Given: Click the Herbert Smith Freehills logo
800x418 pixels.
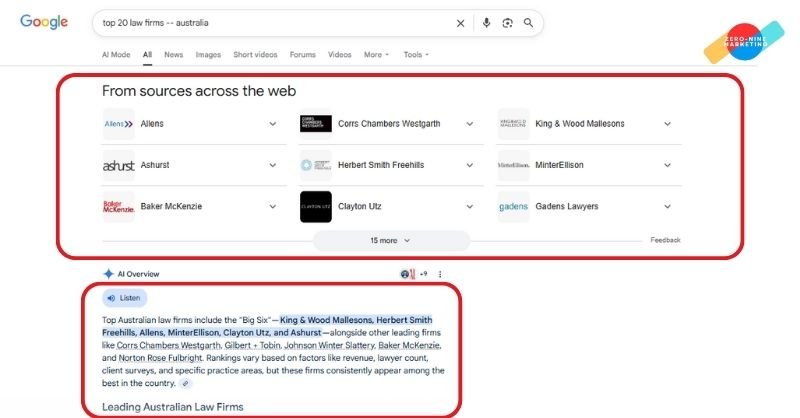Looking at the screenshot, I should click(316, 165).
